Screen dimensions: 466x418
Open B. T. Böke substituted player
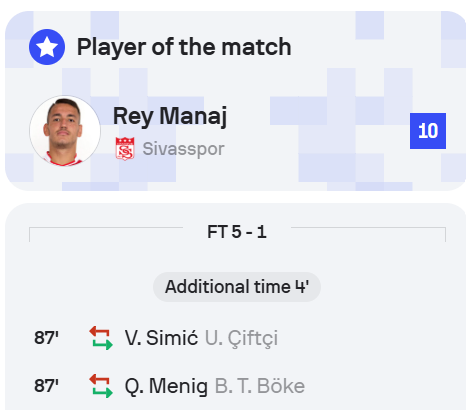click(260, 386)
